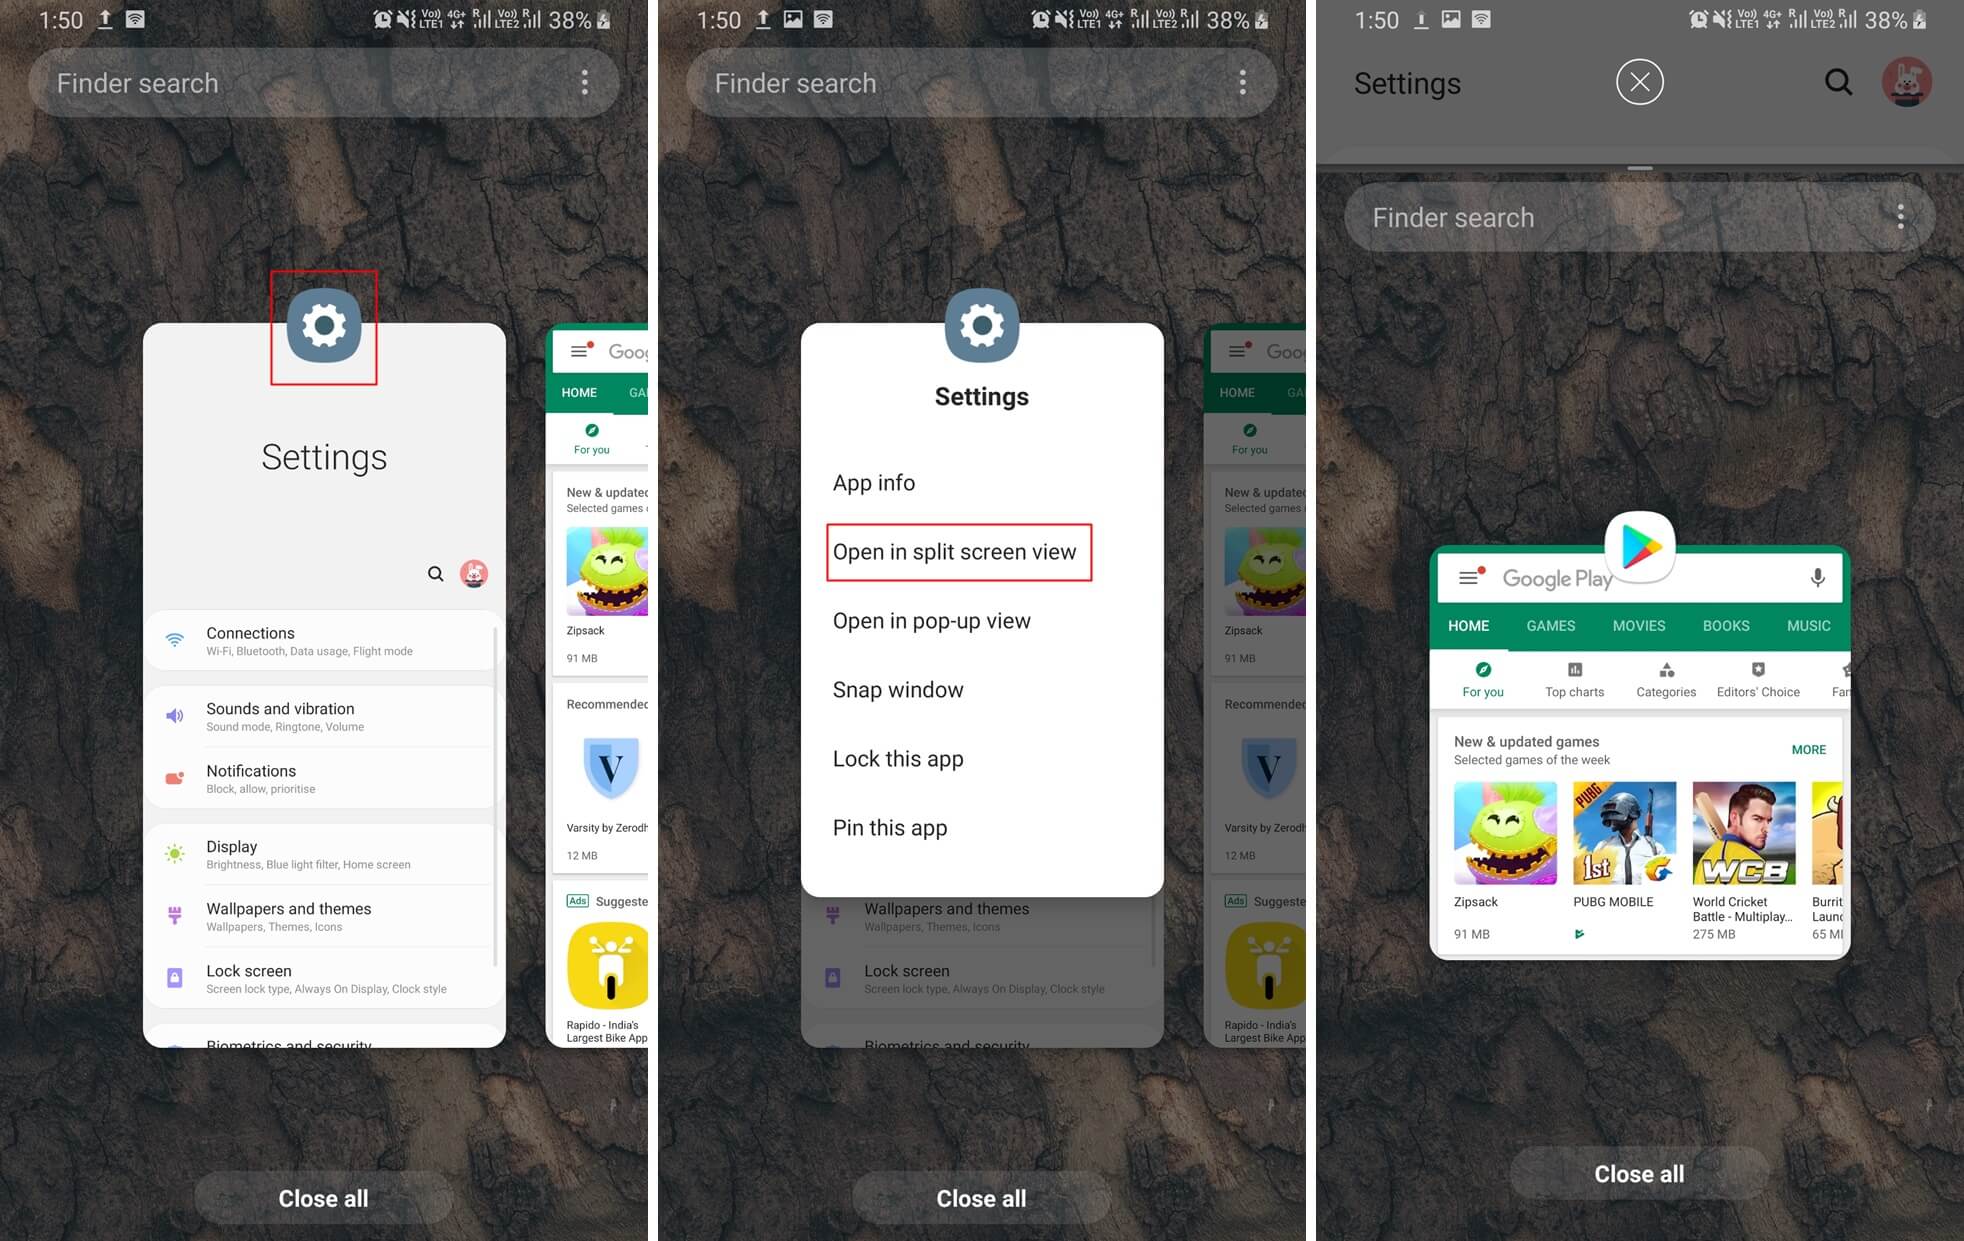1964x1241 pixels.
Task: Switch to the GAMES tab in Play Store
Action: [1551, 625]
